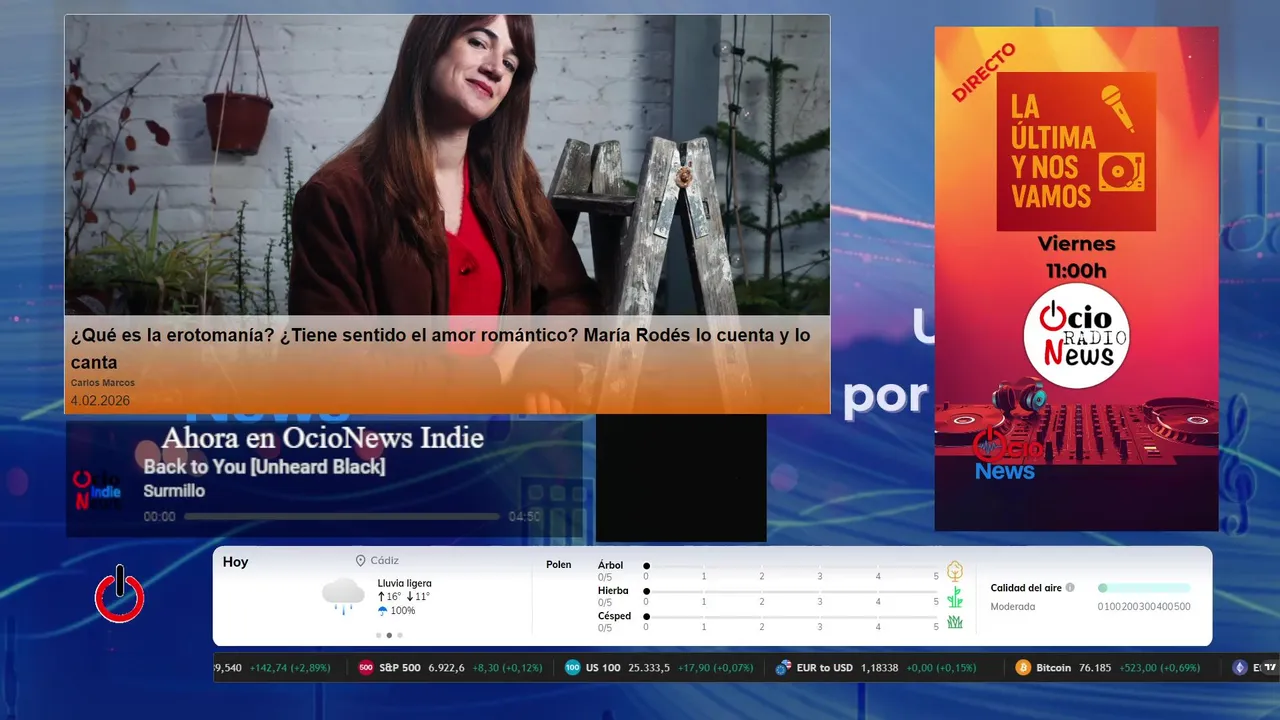Click the Hoy weather heading
The height and width of the screenshot is (720, 1280).
(235, 562)
